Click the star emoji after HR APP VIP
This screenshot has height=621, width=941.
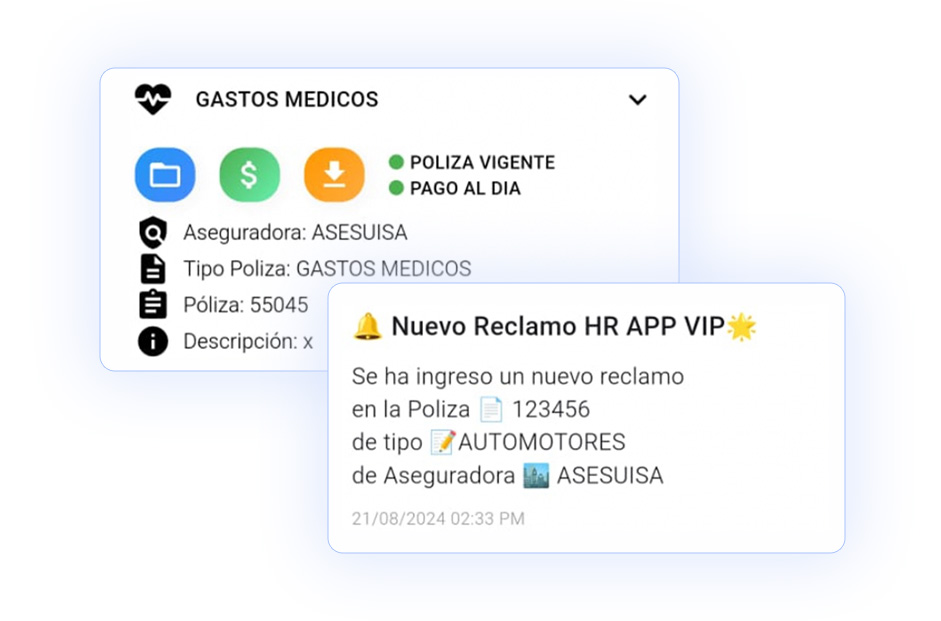[x=742, y=327]
